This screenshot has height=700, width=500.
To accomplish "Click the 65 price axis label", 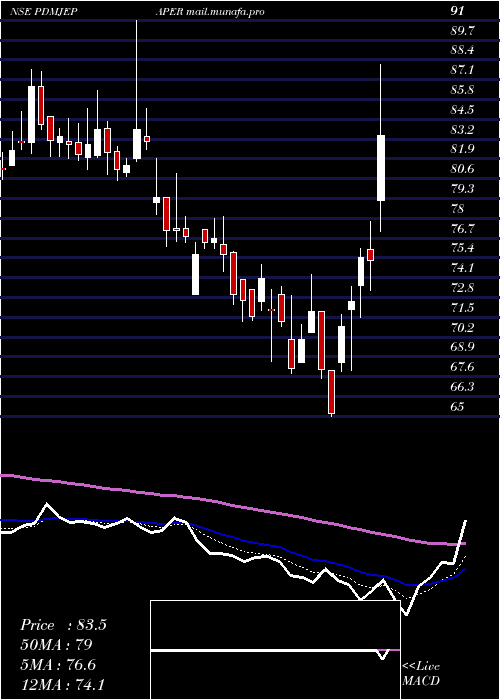I will [x=458, y=406].
